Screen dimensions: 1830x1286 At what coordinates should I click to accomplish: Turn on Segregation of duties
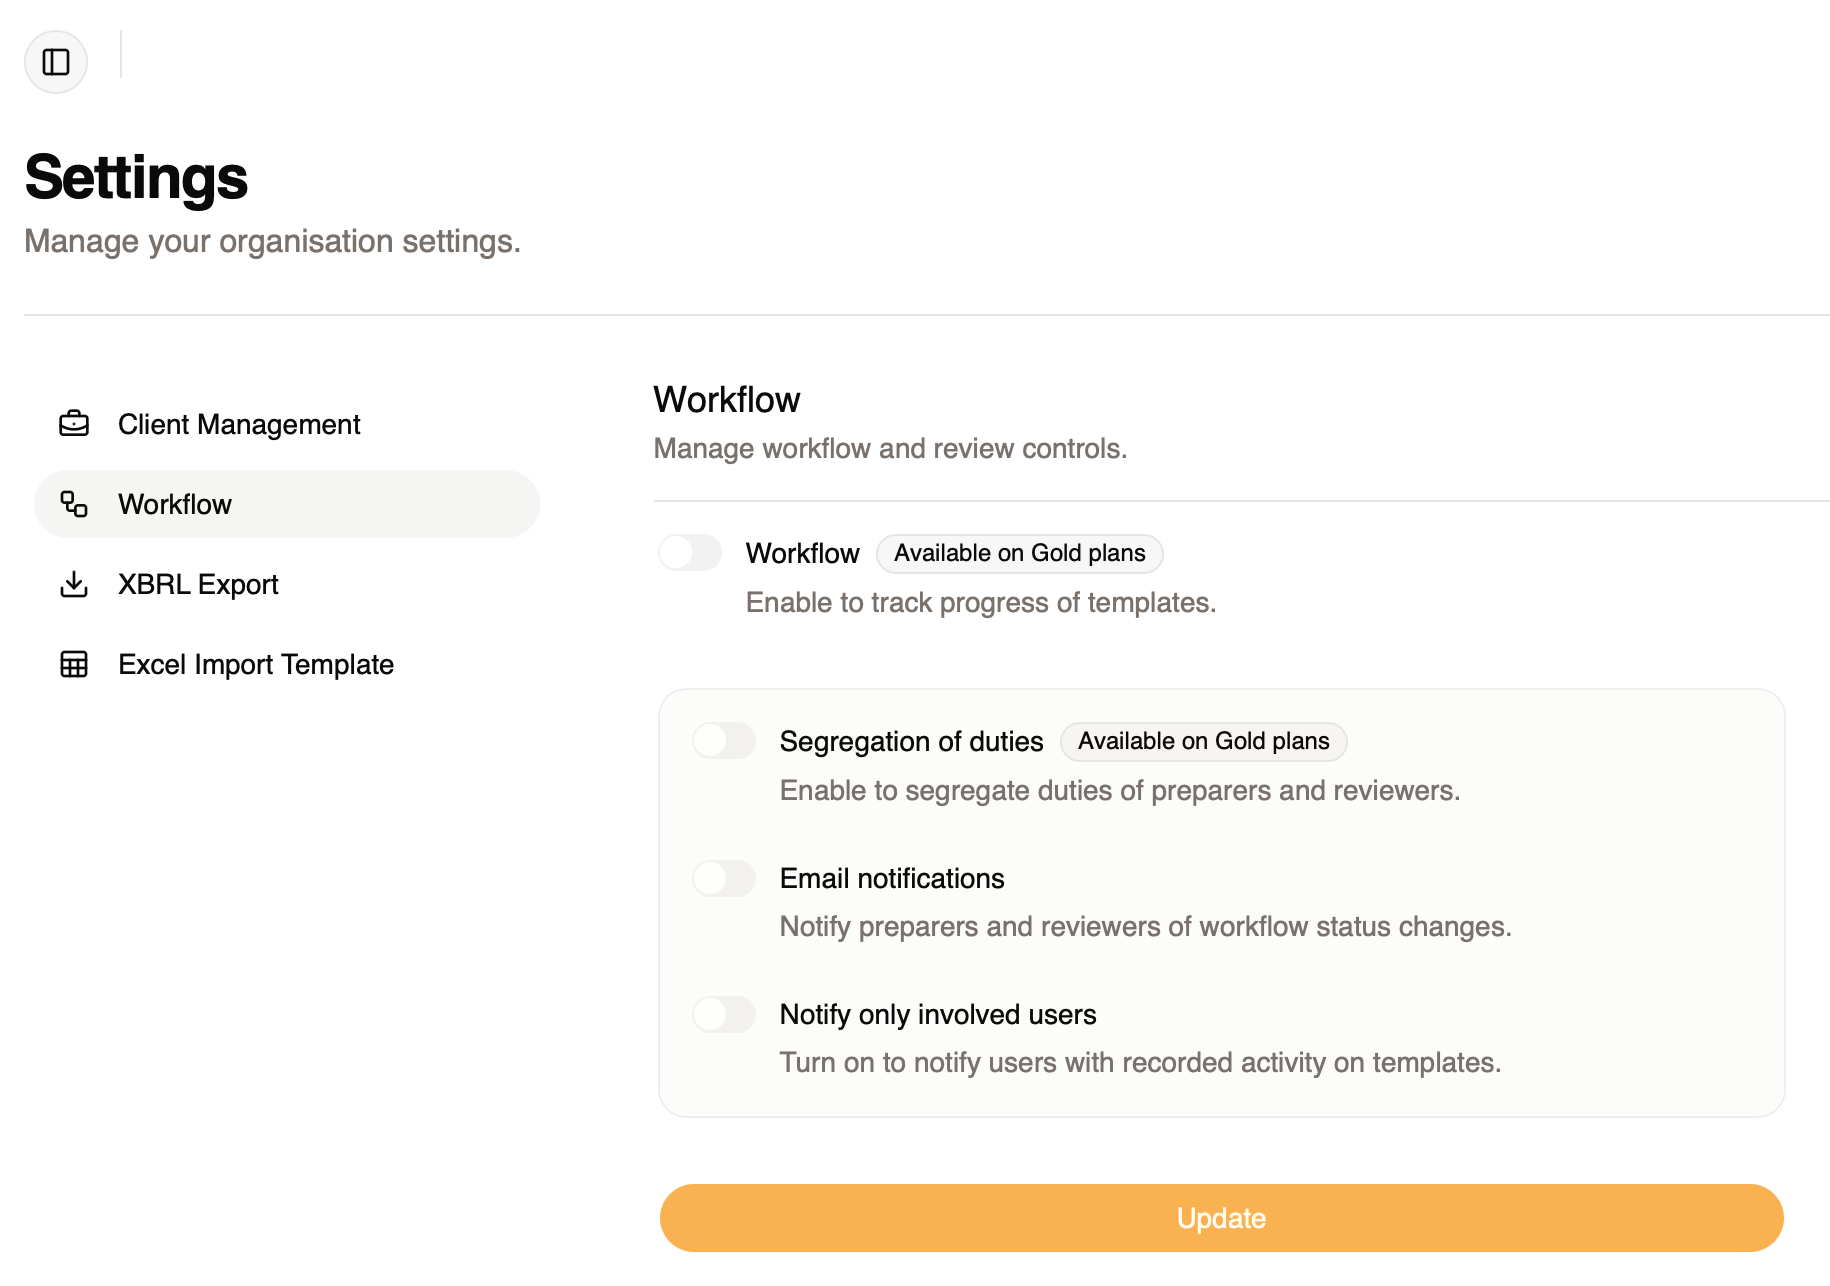click(x=724, y=741)
